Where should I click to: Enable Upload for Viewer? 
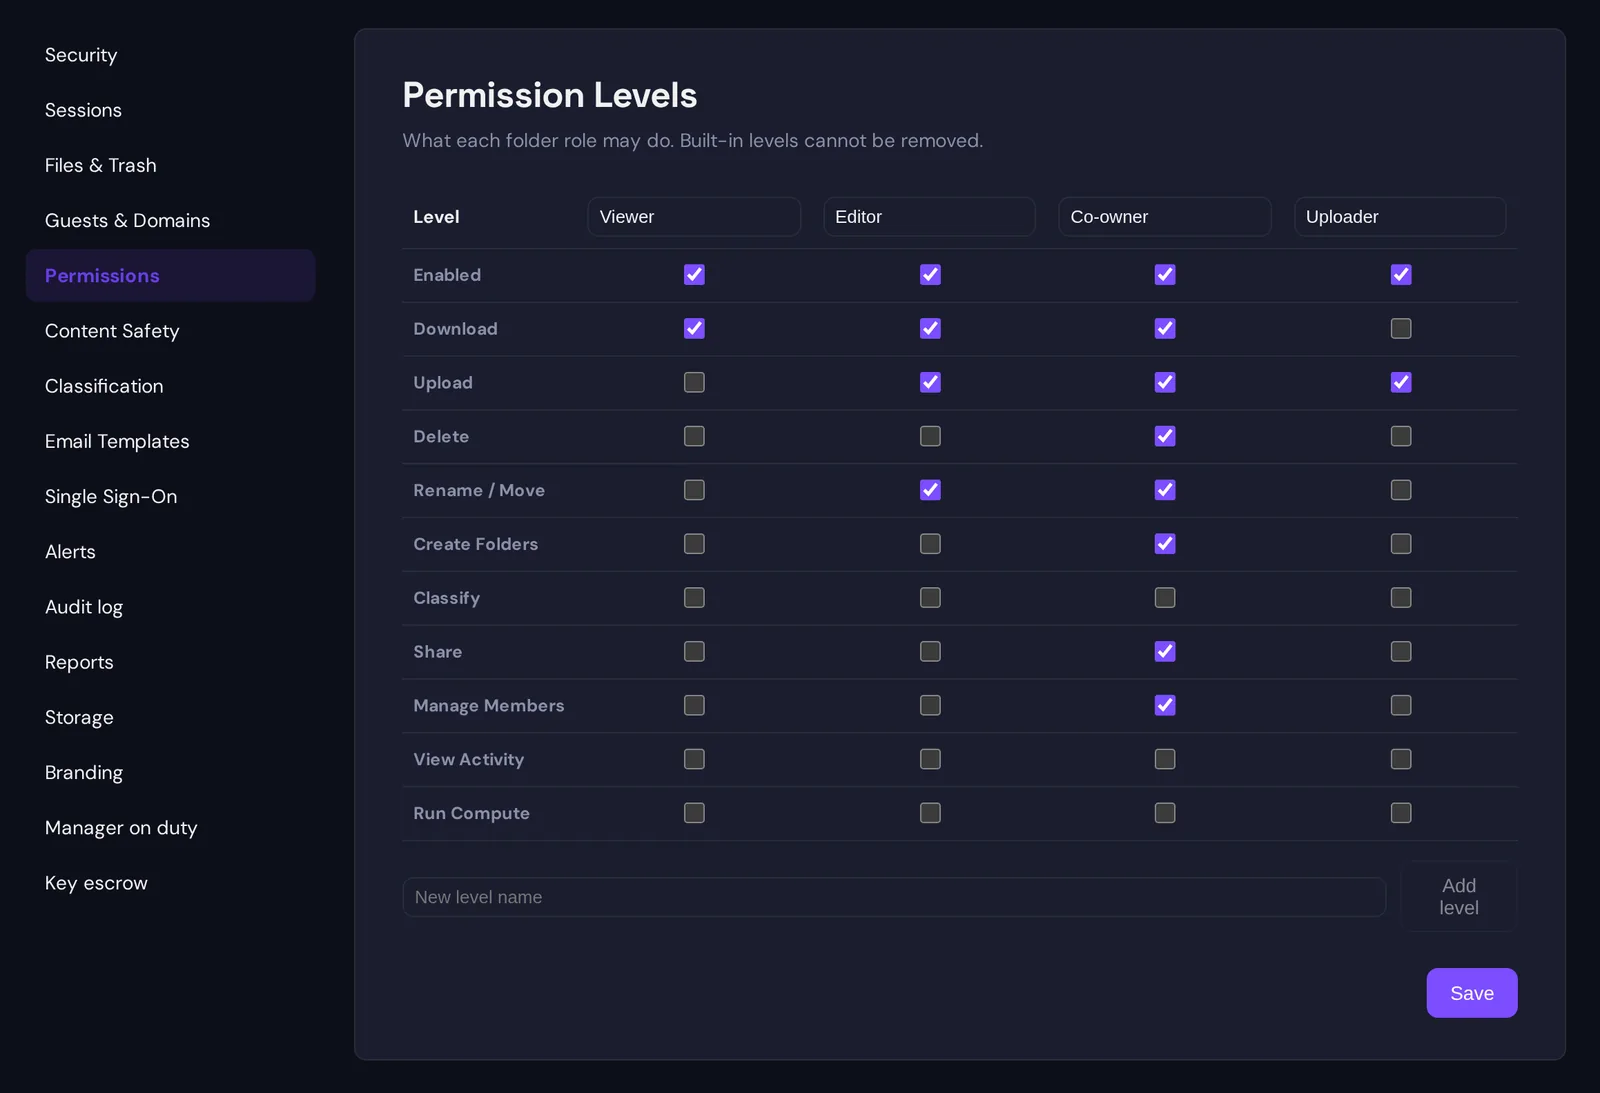pyautogui.click(x=694, y=383)
